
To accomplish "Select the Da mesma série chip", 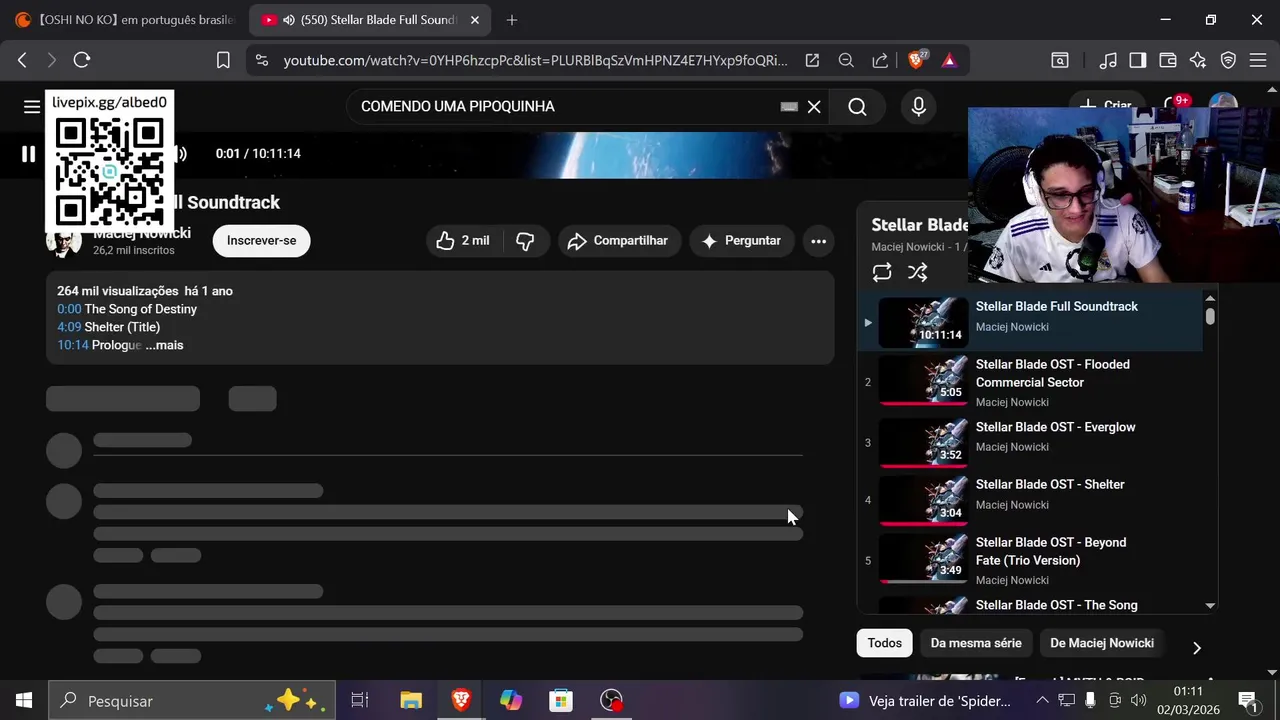I will (976, 643).
